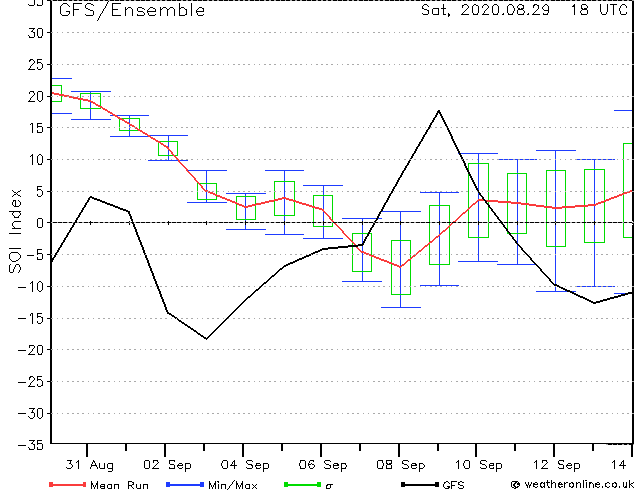634x490 pixels.
Task: Click the 10 Sep x-axis label
Action: (478, 465)
